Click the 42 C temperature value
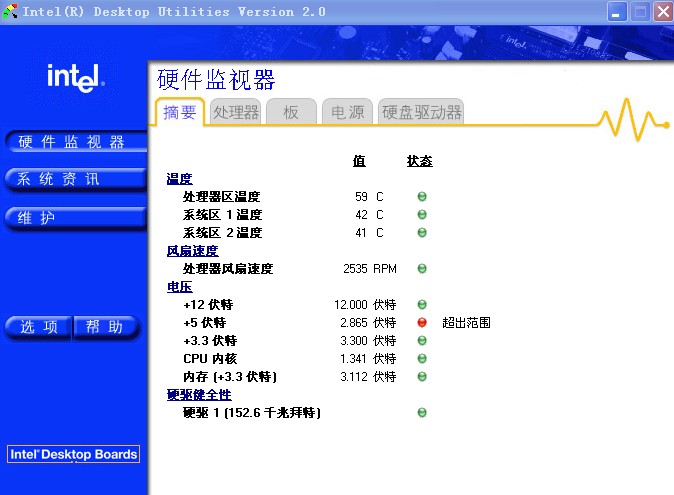 tap(369, 215)
